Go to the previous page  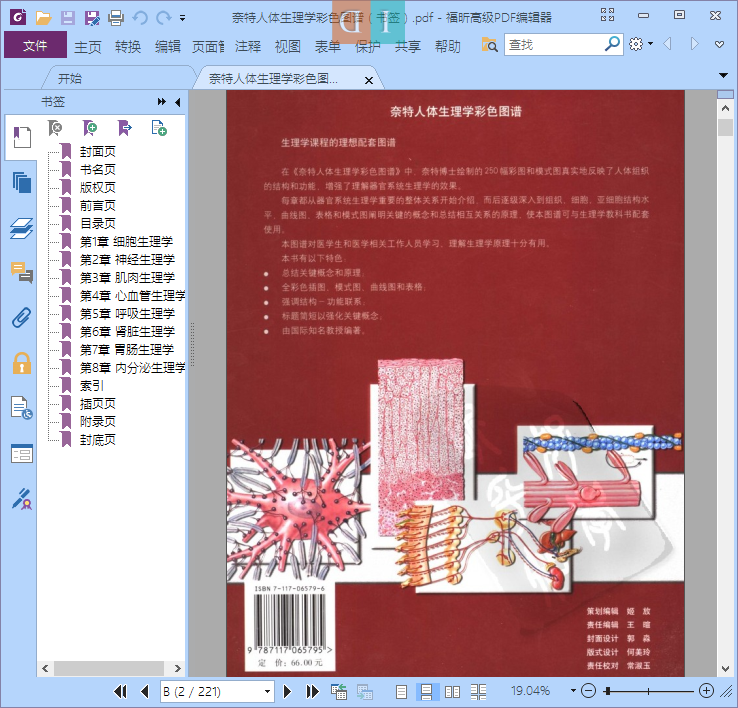[144, 692]
